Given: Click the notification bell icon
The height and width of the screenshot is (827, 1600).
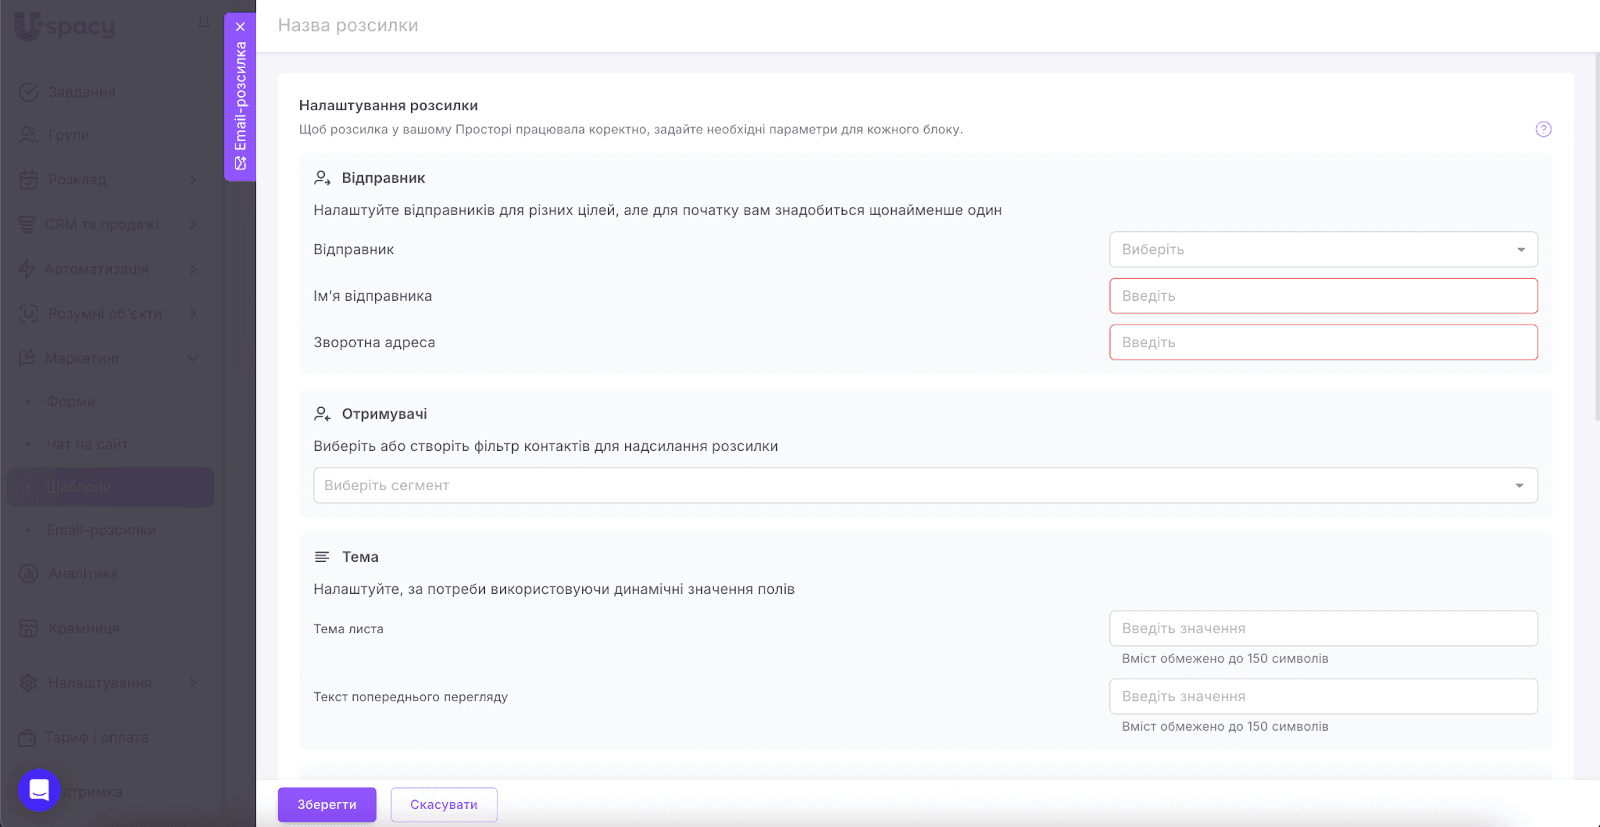Looking at the screenshot, I should (204, 22).
